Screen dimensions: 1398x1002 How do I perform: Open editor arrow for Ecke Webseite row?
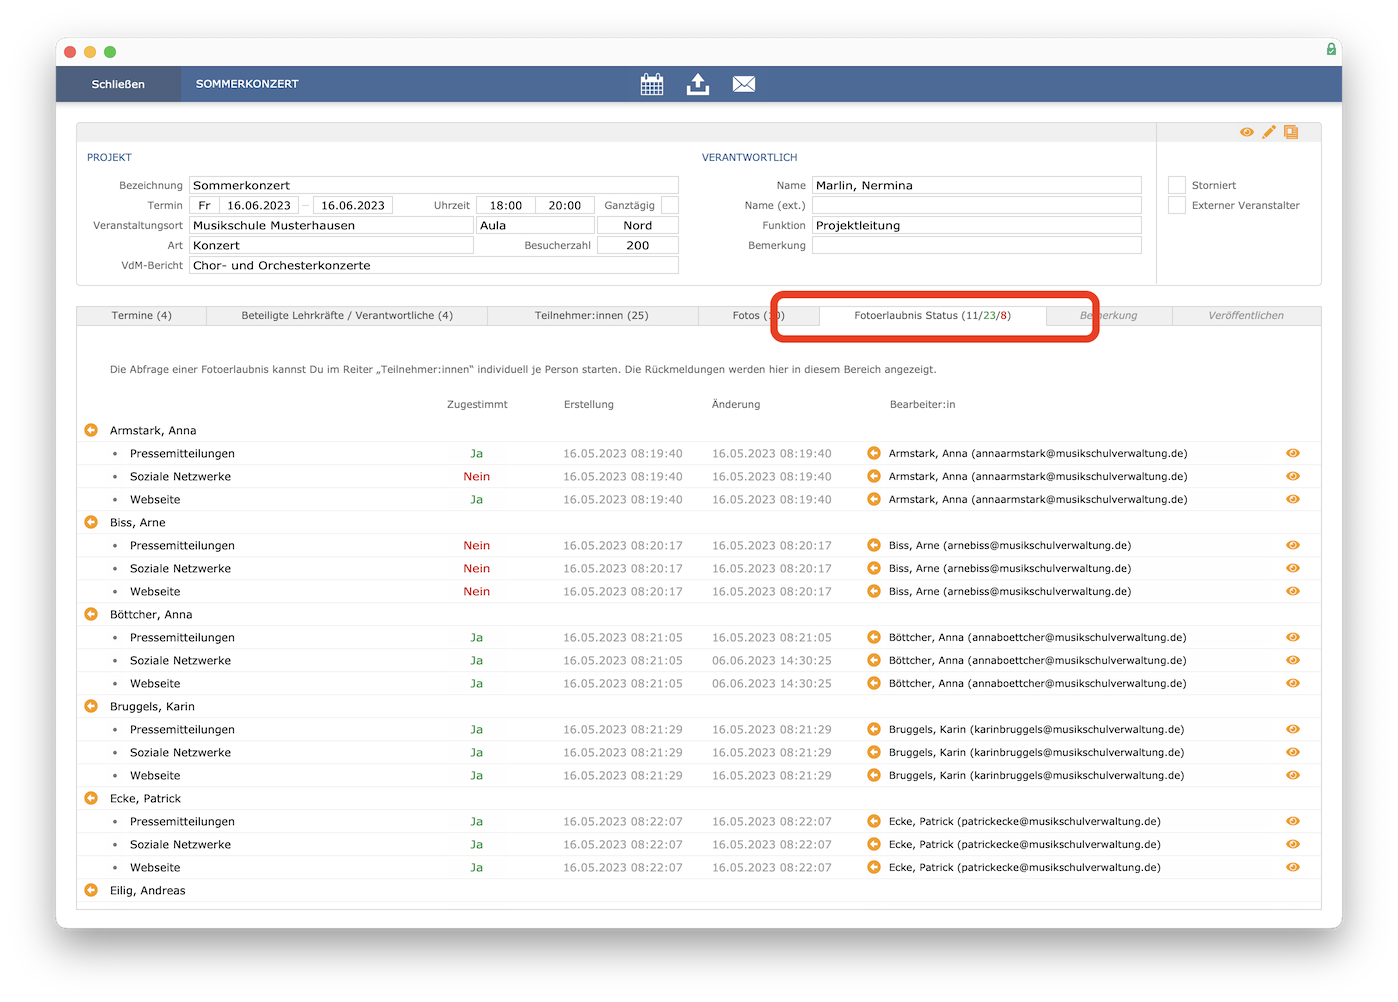click(874, 867)
